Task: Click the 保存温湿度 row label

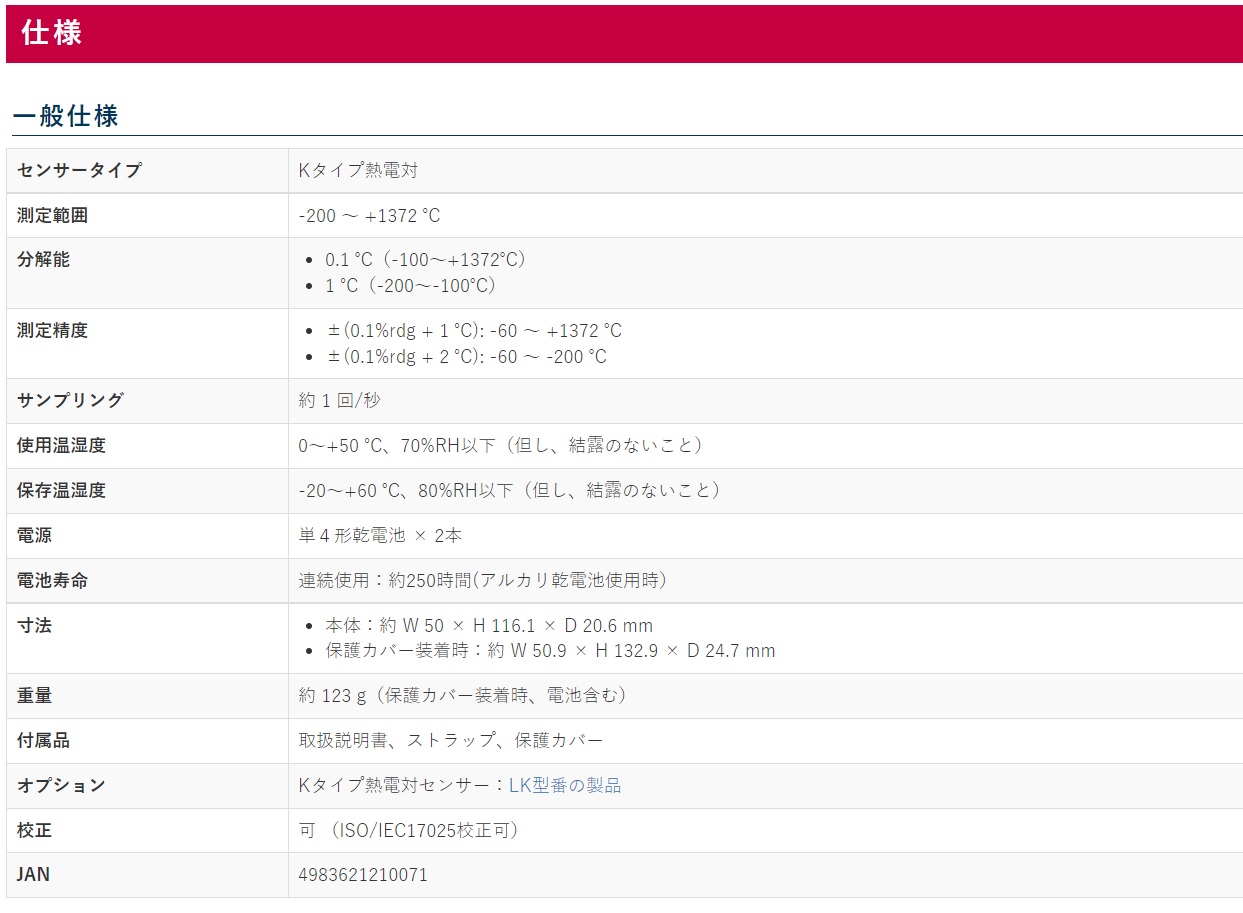Action: click(x=61, y=491)
